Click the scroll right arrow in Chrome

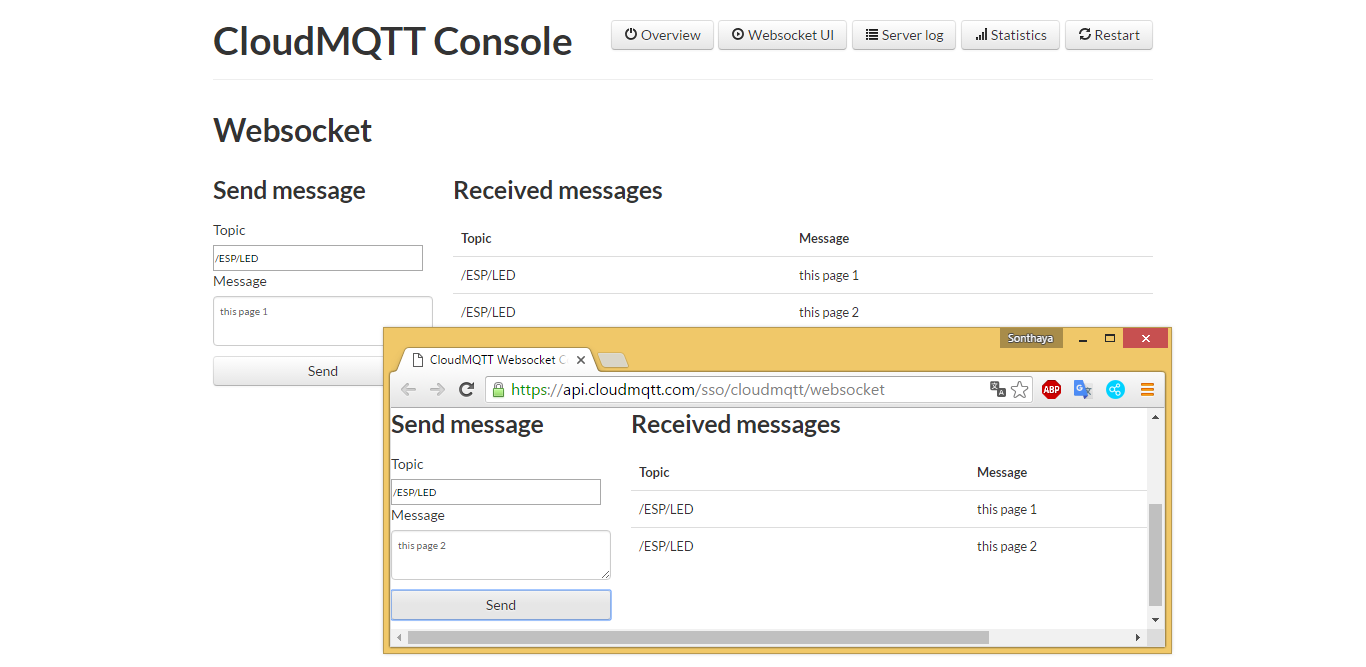1138,637
